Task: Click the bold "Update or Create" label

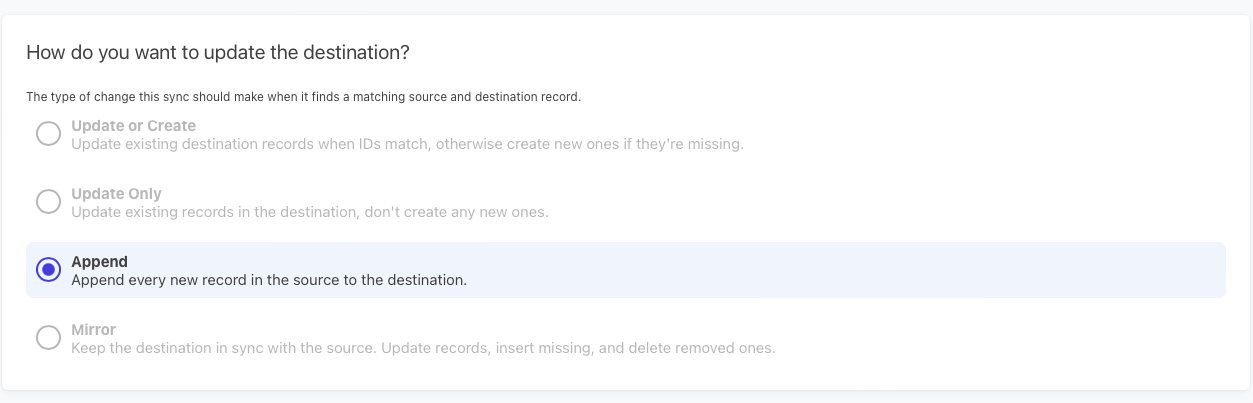Action: pos(133,126)
